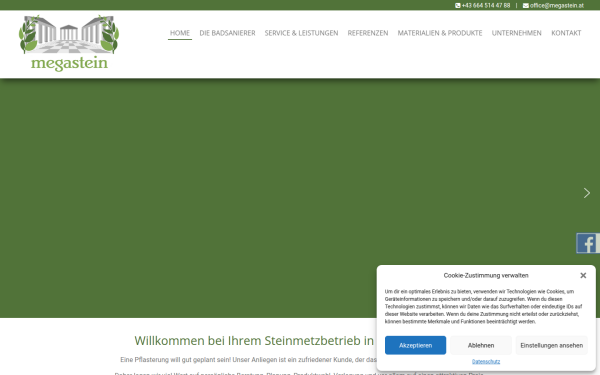Screen dimensions: 600x375
Task: Click the Willkommen bei Ihrem Steinmetzbetrieb heading
Action: 254,341
